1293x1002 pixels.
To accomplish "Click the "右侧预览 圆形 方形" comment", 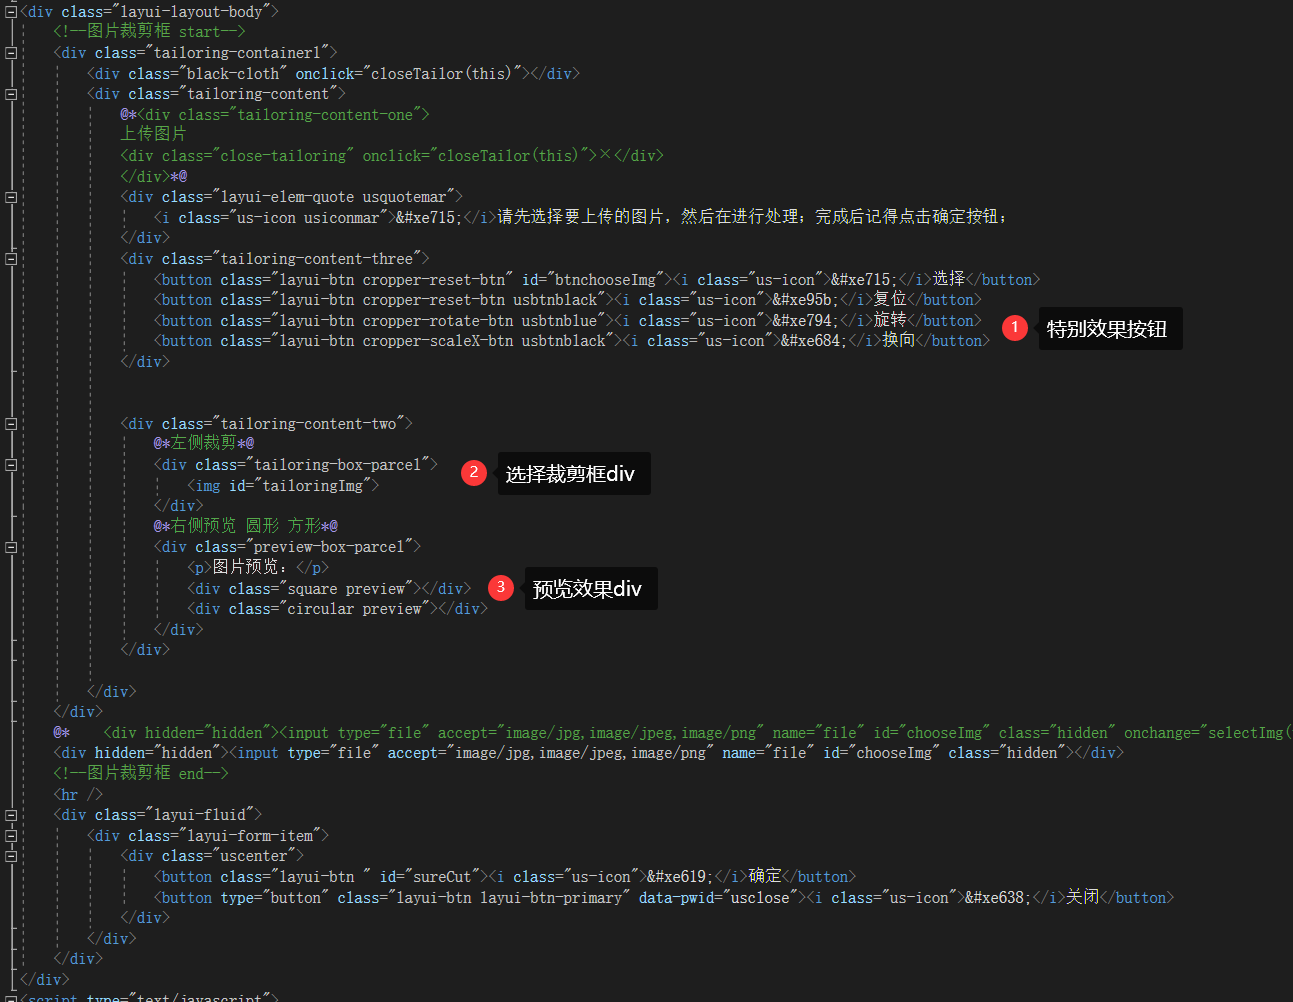I will tap(246, 527).
